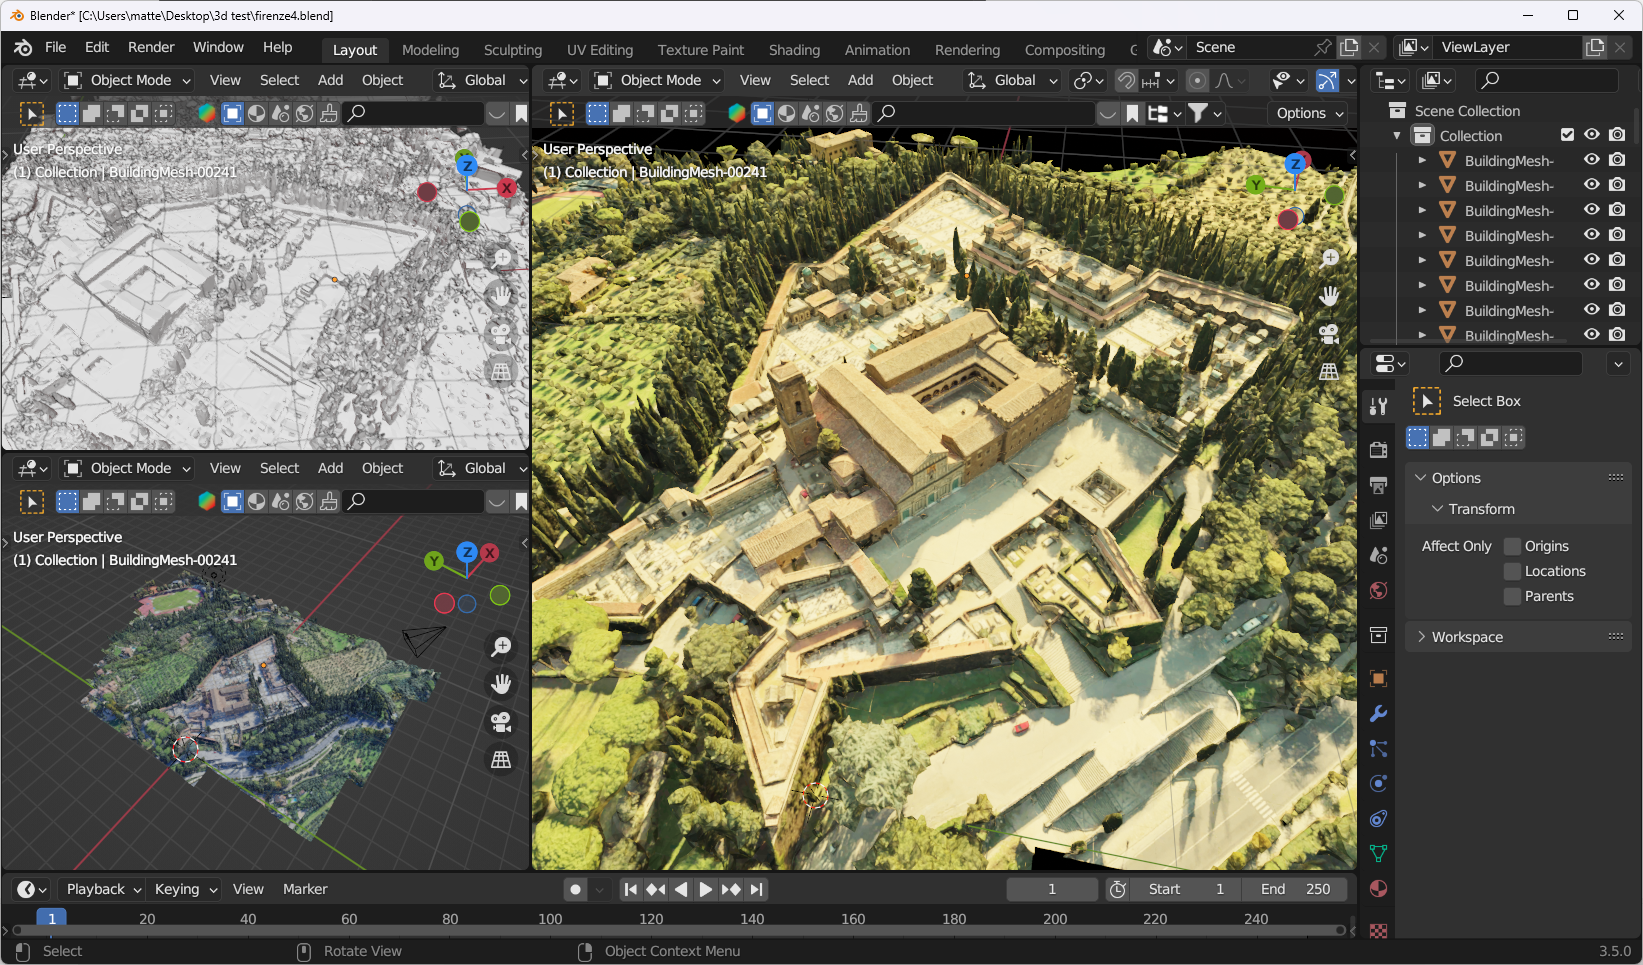Click the Select Box tool icon in Properties
Screen dimensions: 1643x965
tap(1426, 401)
